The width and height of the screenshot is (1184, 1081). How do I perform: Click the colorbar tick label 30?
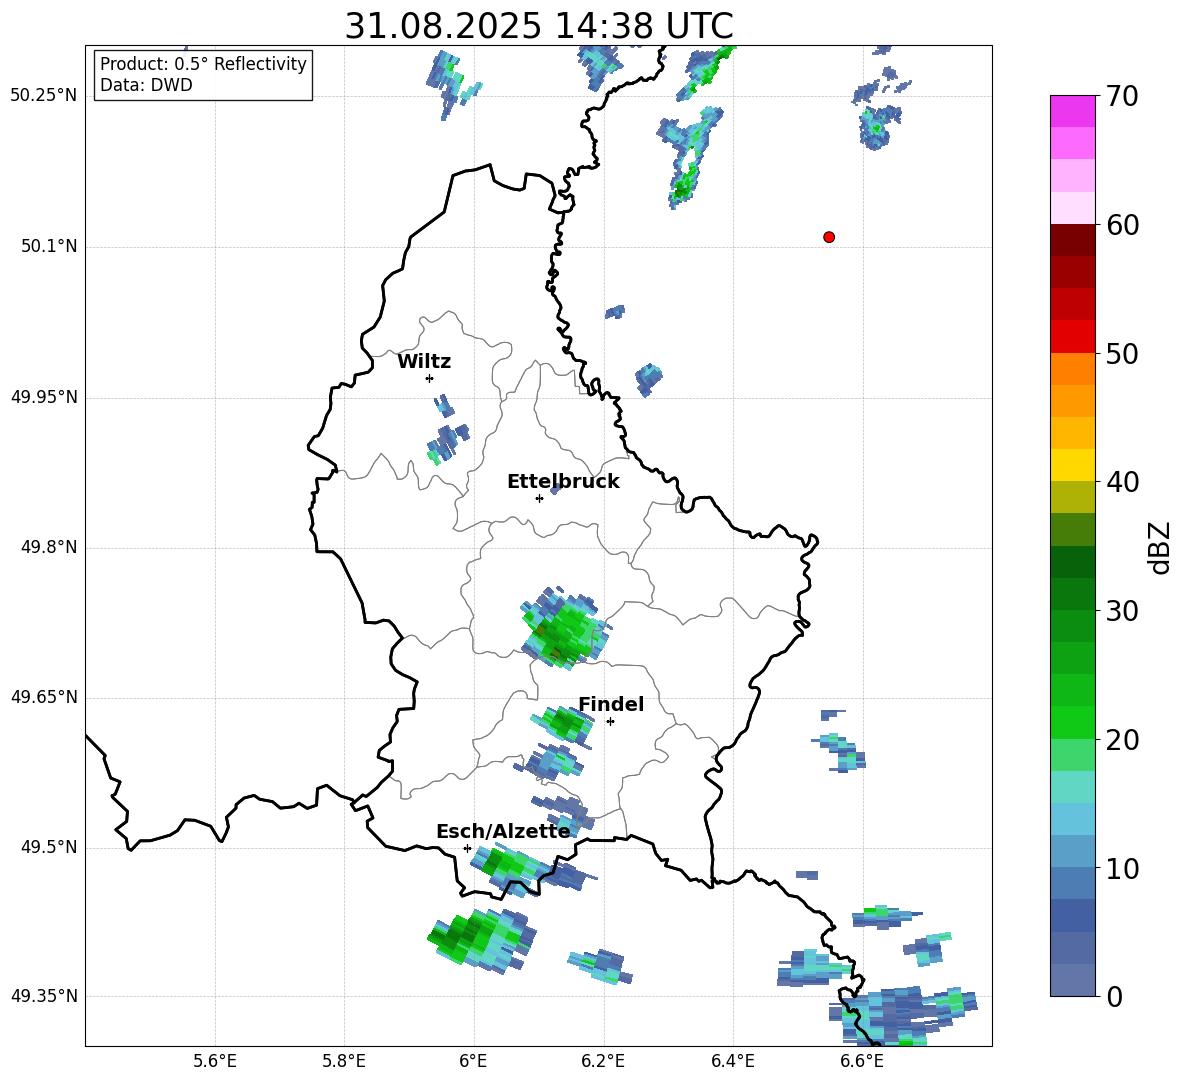tap(1122, 611)
